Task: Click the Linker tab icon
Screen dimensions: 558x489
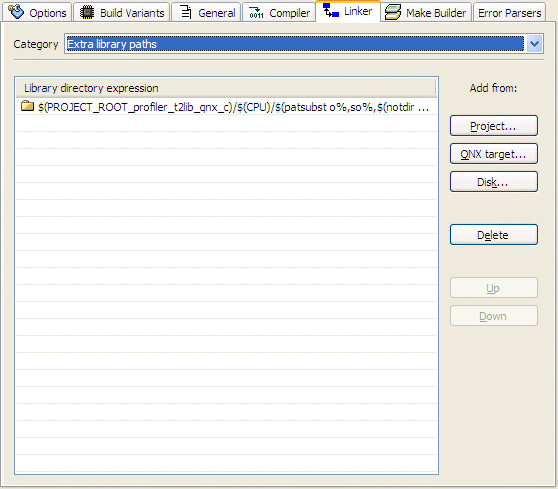Action: tap(331, 10)
